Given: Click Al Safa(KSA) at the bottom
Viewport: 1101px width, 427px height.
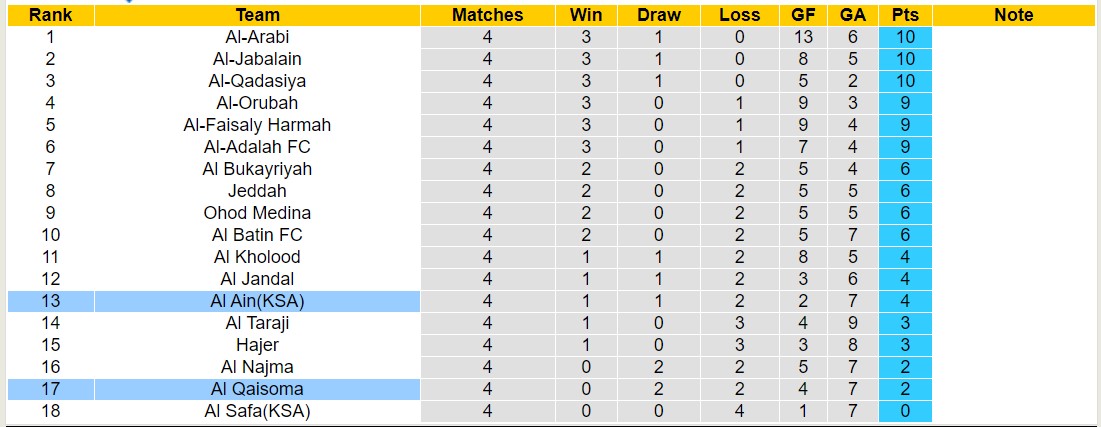Looking at the screenshot, I should (x=257, y=411).
